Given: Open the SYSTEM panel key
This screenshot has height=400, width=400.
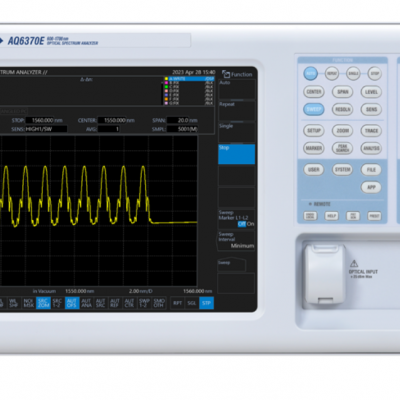Looking at the screenshot, I should click(x=342, y=170).
